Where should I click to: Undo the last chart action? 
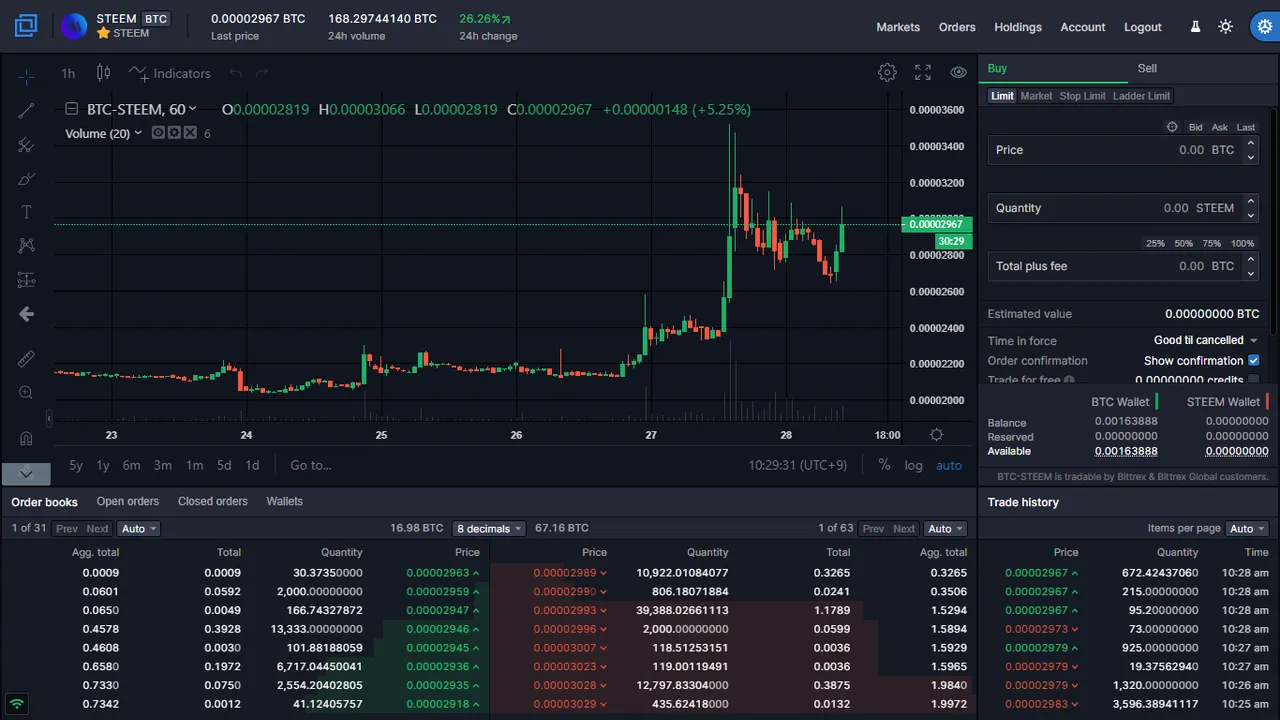click(236, 73)
